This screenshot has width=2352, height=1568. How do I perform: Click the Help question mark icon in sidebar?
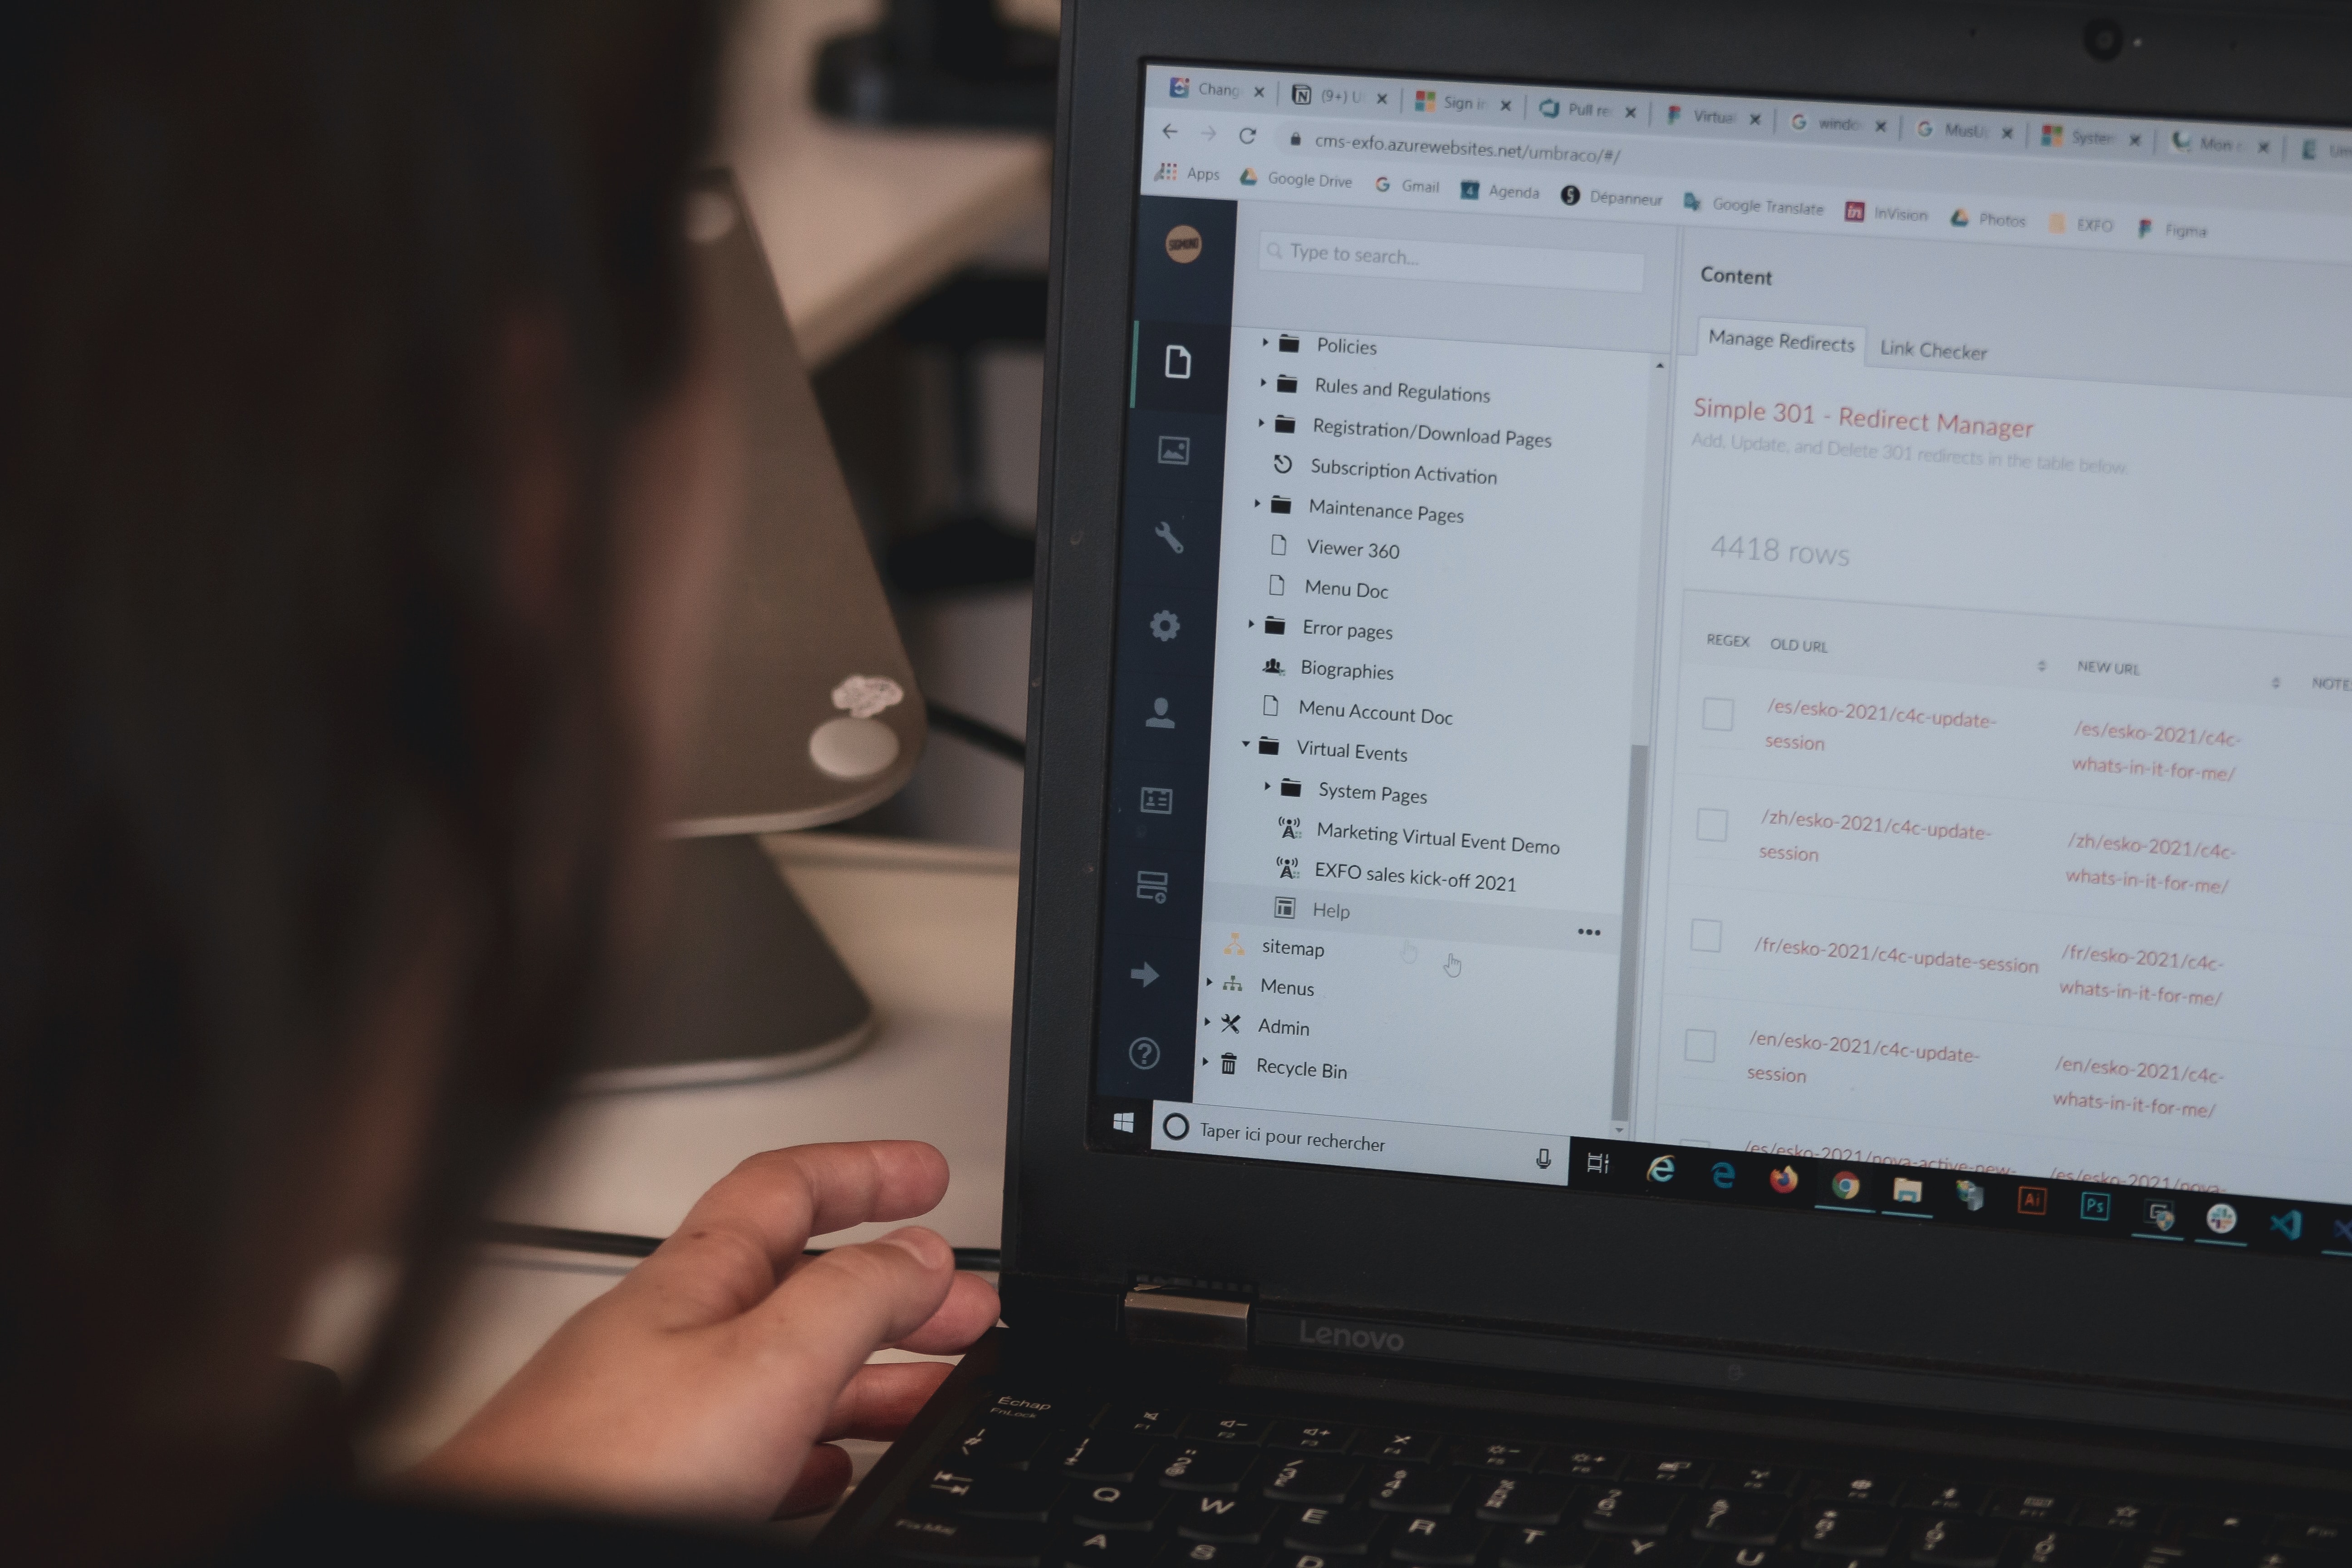[x=1146, y=1052]
